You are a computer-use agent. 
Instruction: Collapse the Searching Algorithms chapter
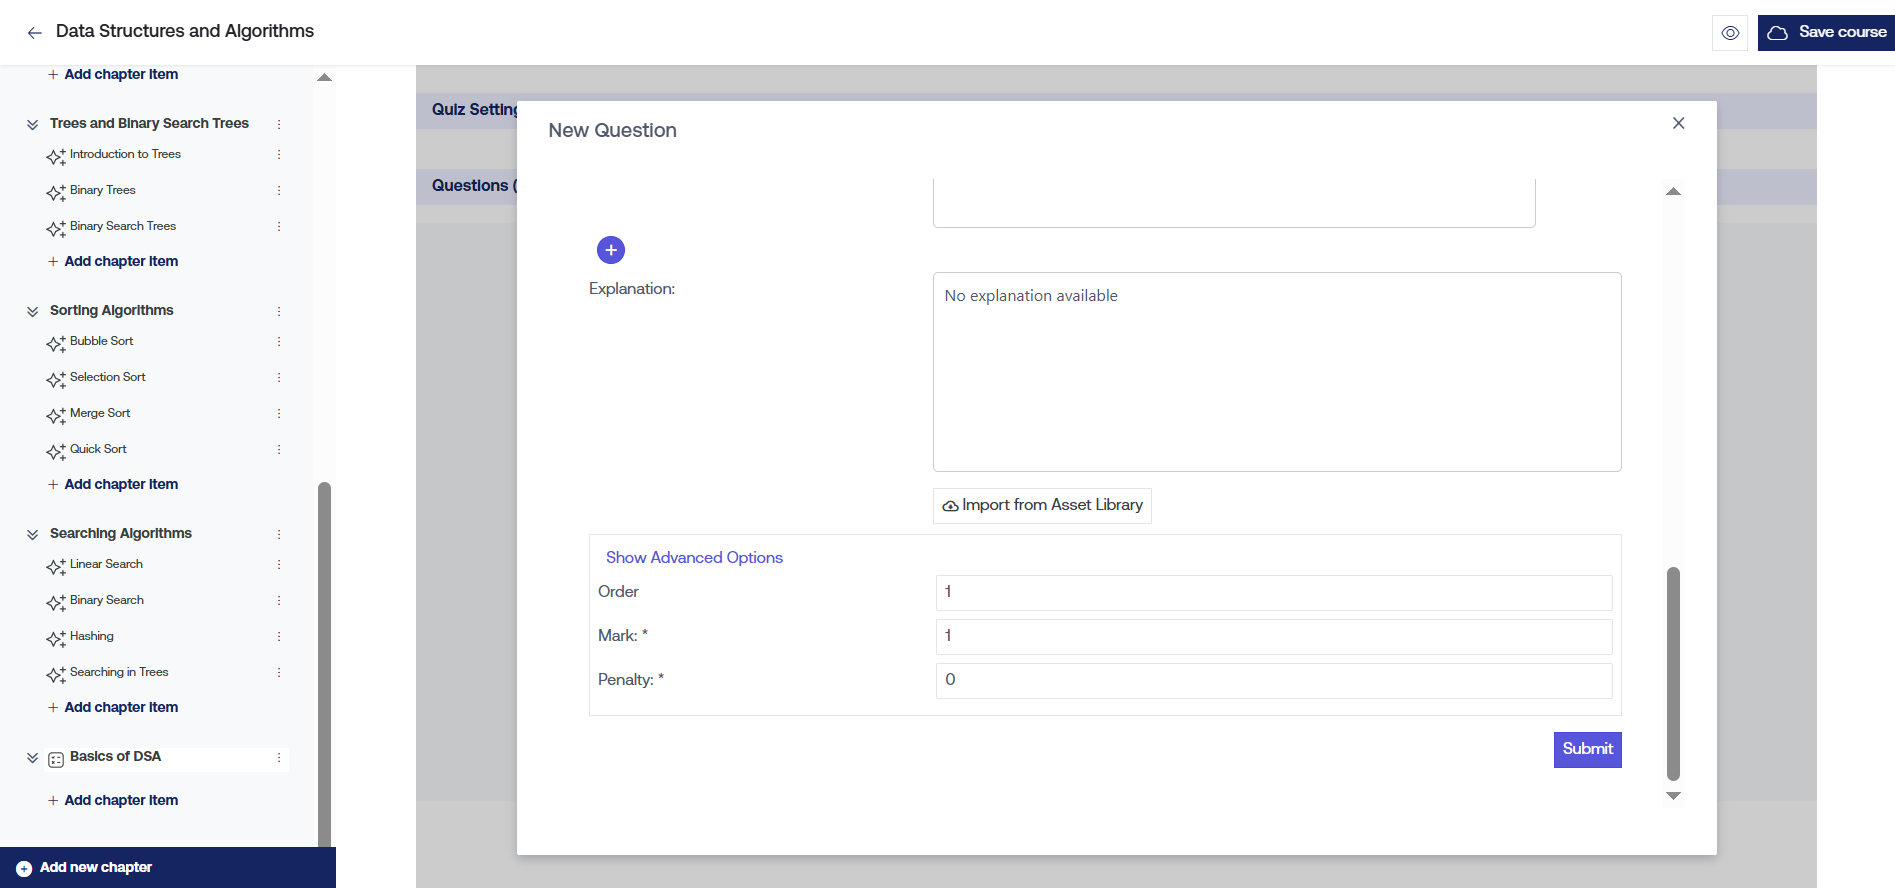(x=32, y=534)
